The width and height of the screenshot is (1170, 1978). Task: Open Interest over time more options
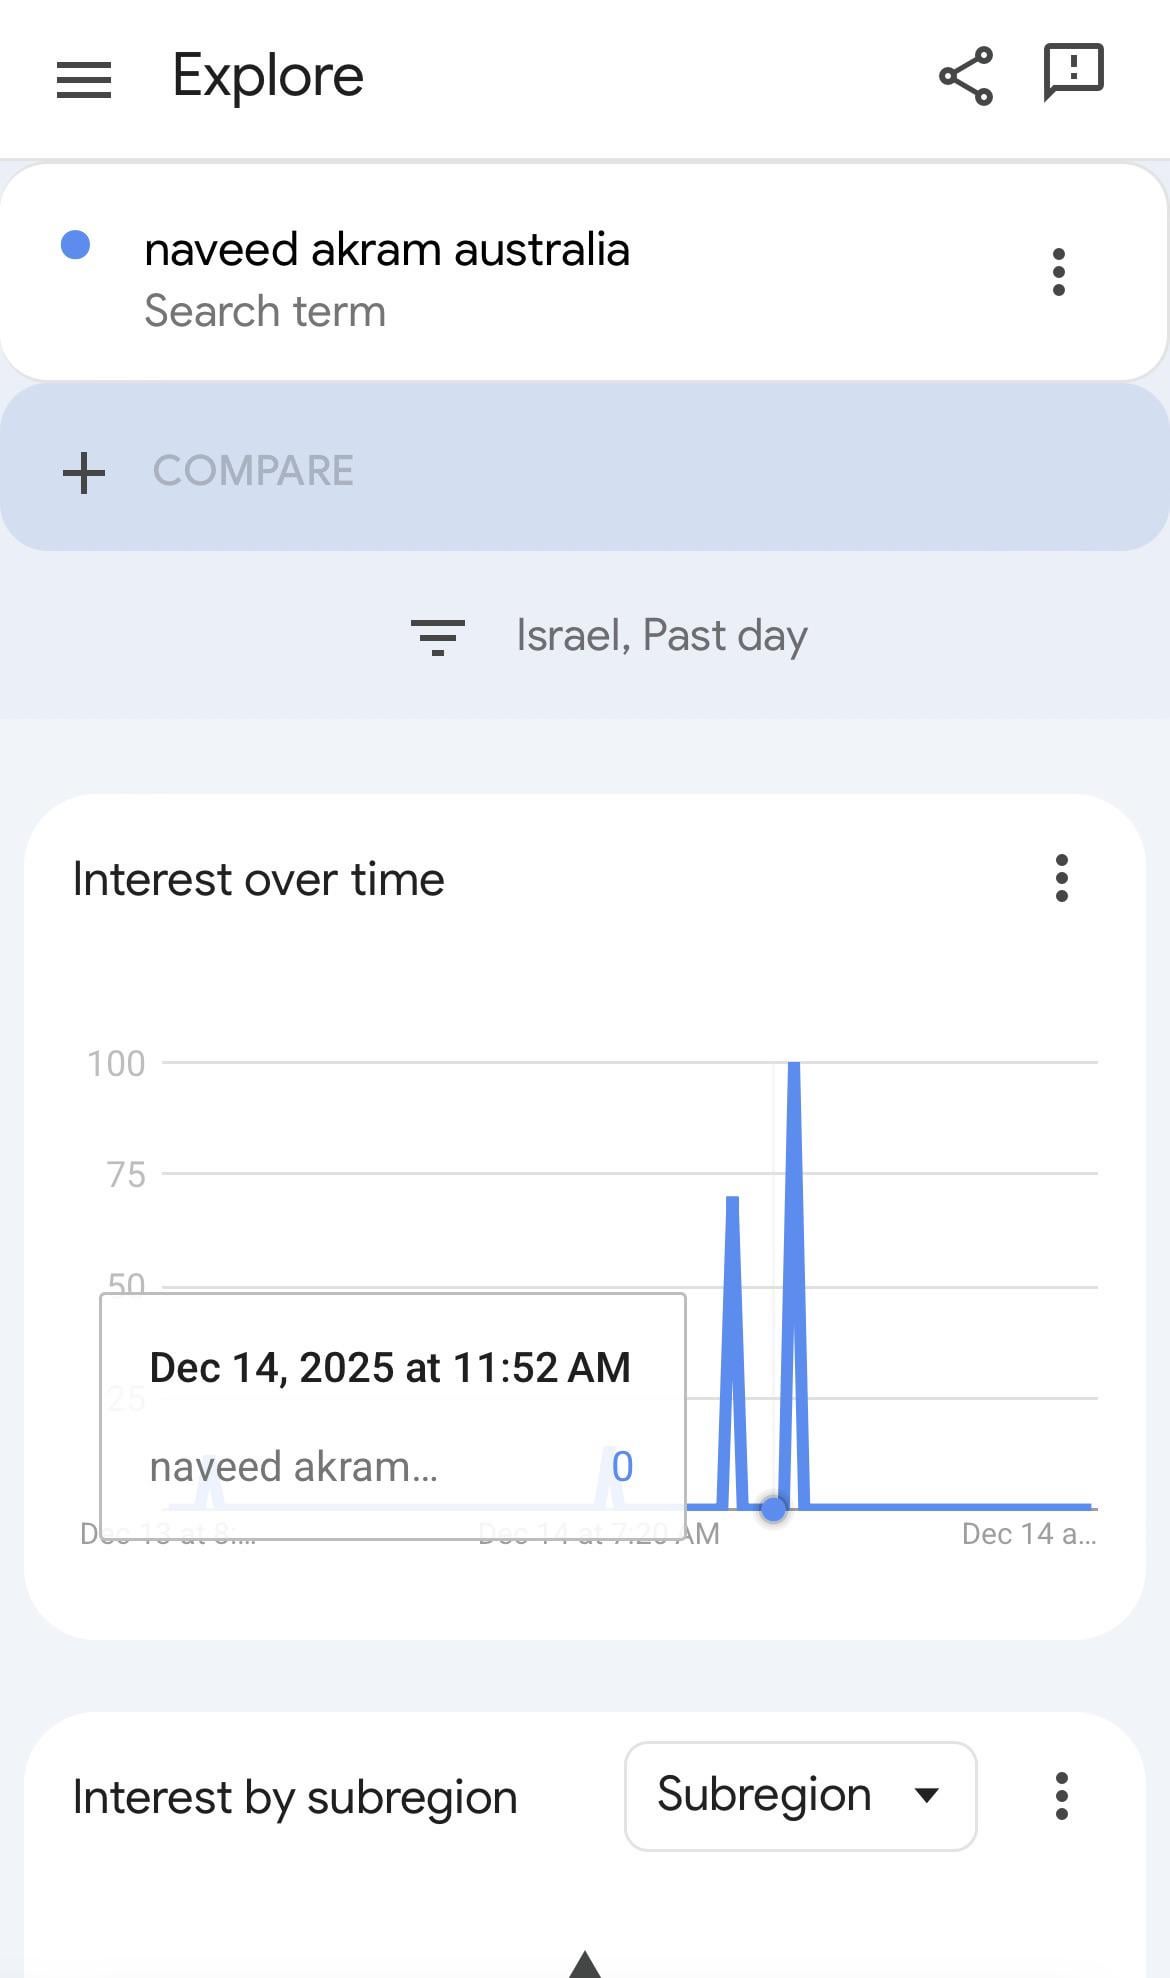pos(1062,878)
